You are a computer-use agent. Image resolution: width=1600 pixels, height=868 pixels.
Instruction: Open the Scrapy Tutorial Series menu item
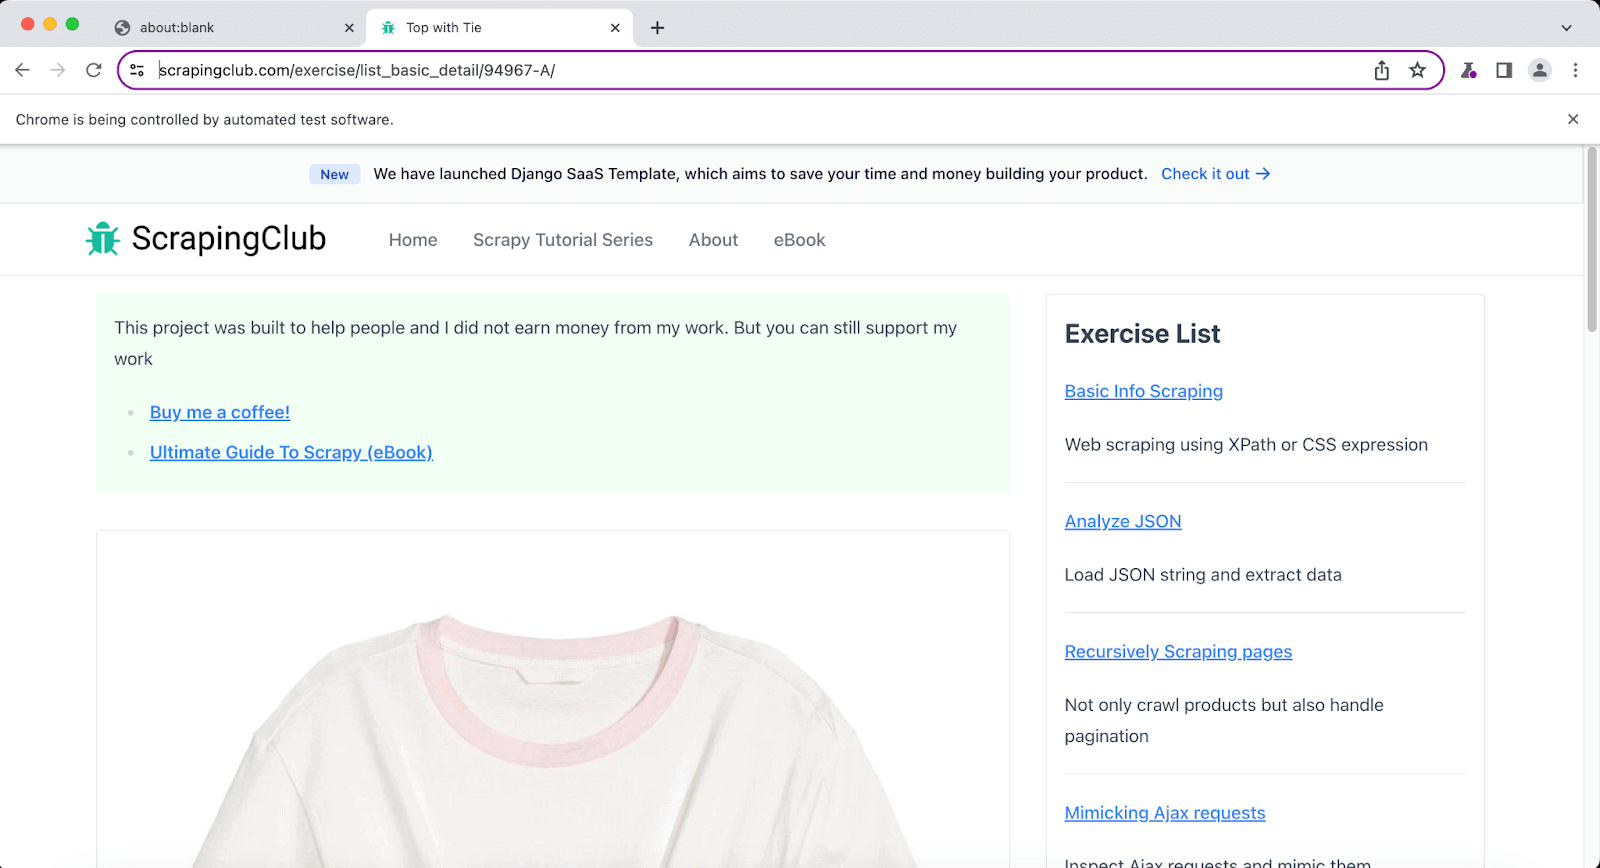click(x=563, y=240)
